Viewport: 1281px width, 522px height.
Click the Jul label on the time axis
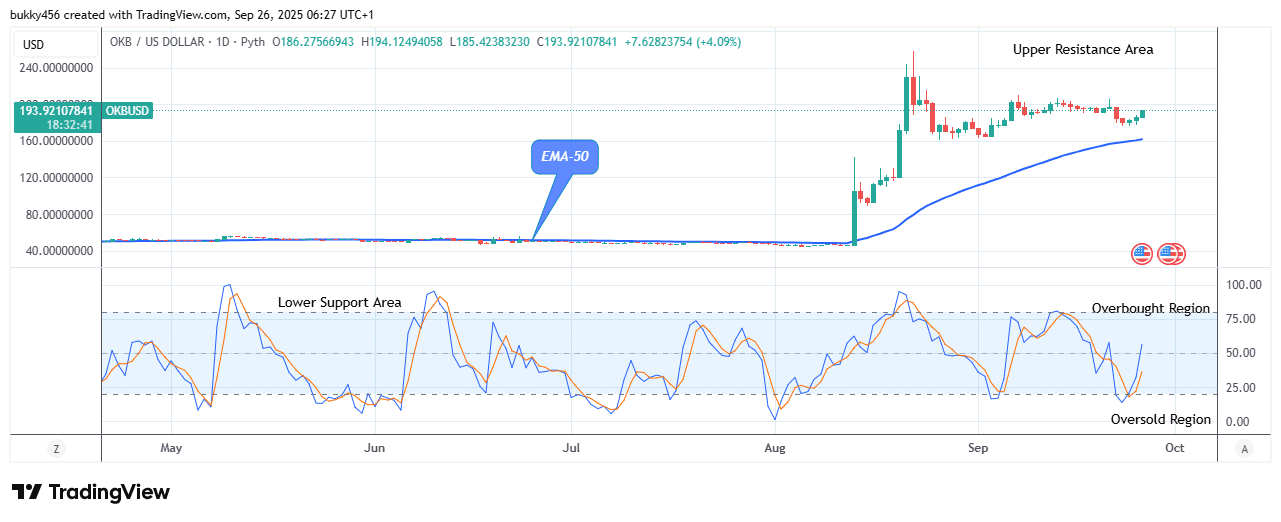571,448
